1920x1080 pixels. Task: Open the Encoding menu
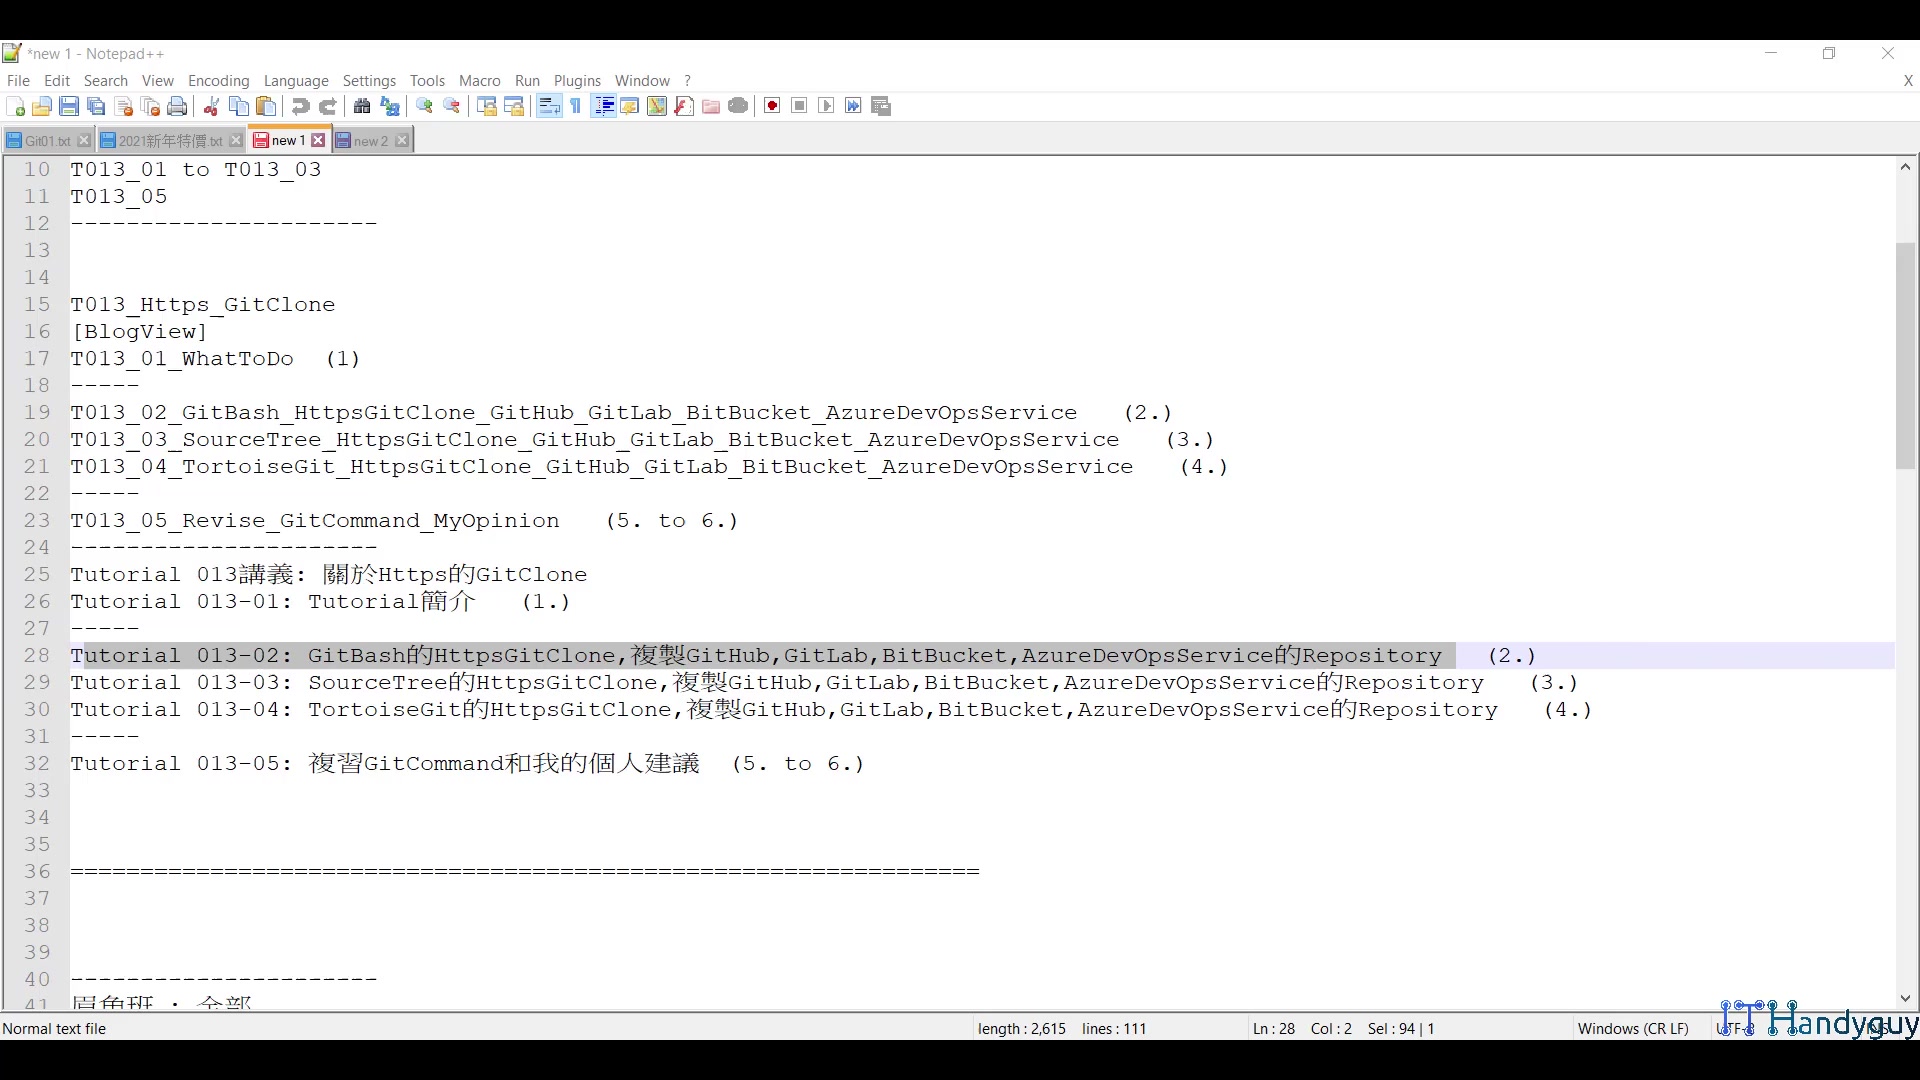coord(218,81)
